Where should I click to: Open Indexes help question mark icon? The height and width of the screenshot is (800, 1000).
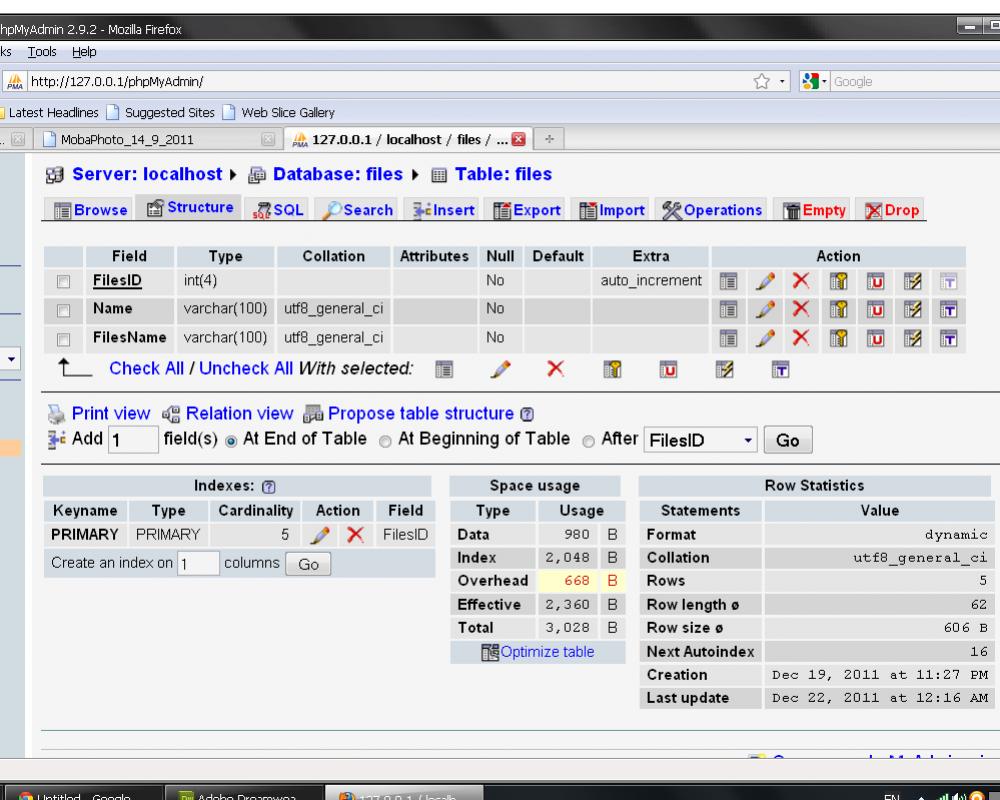pos(268,487)
